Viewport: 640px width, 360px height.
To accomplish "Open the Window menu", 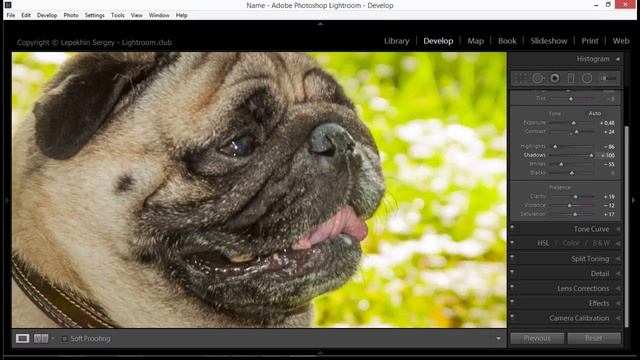I will (159, 15).
